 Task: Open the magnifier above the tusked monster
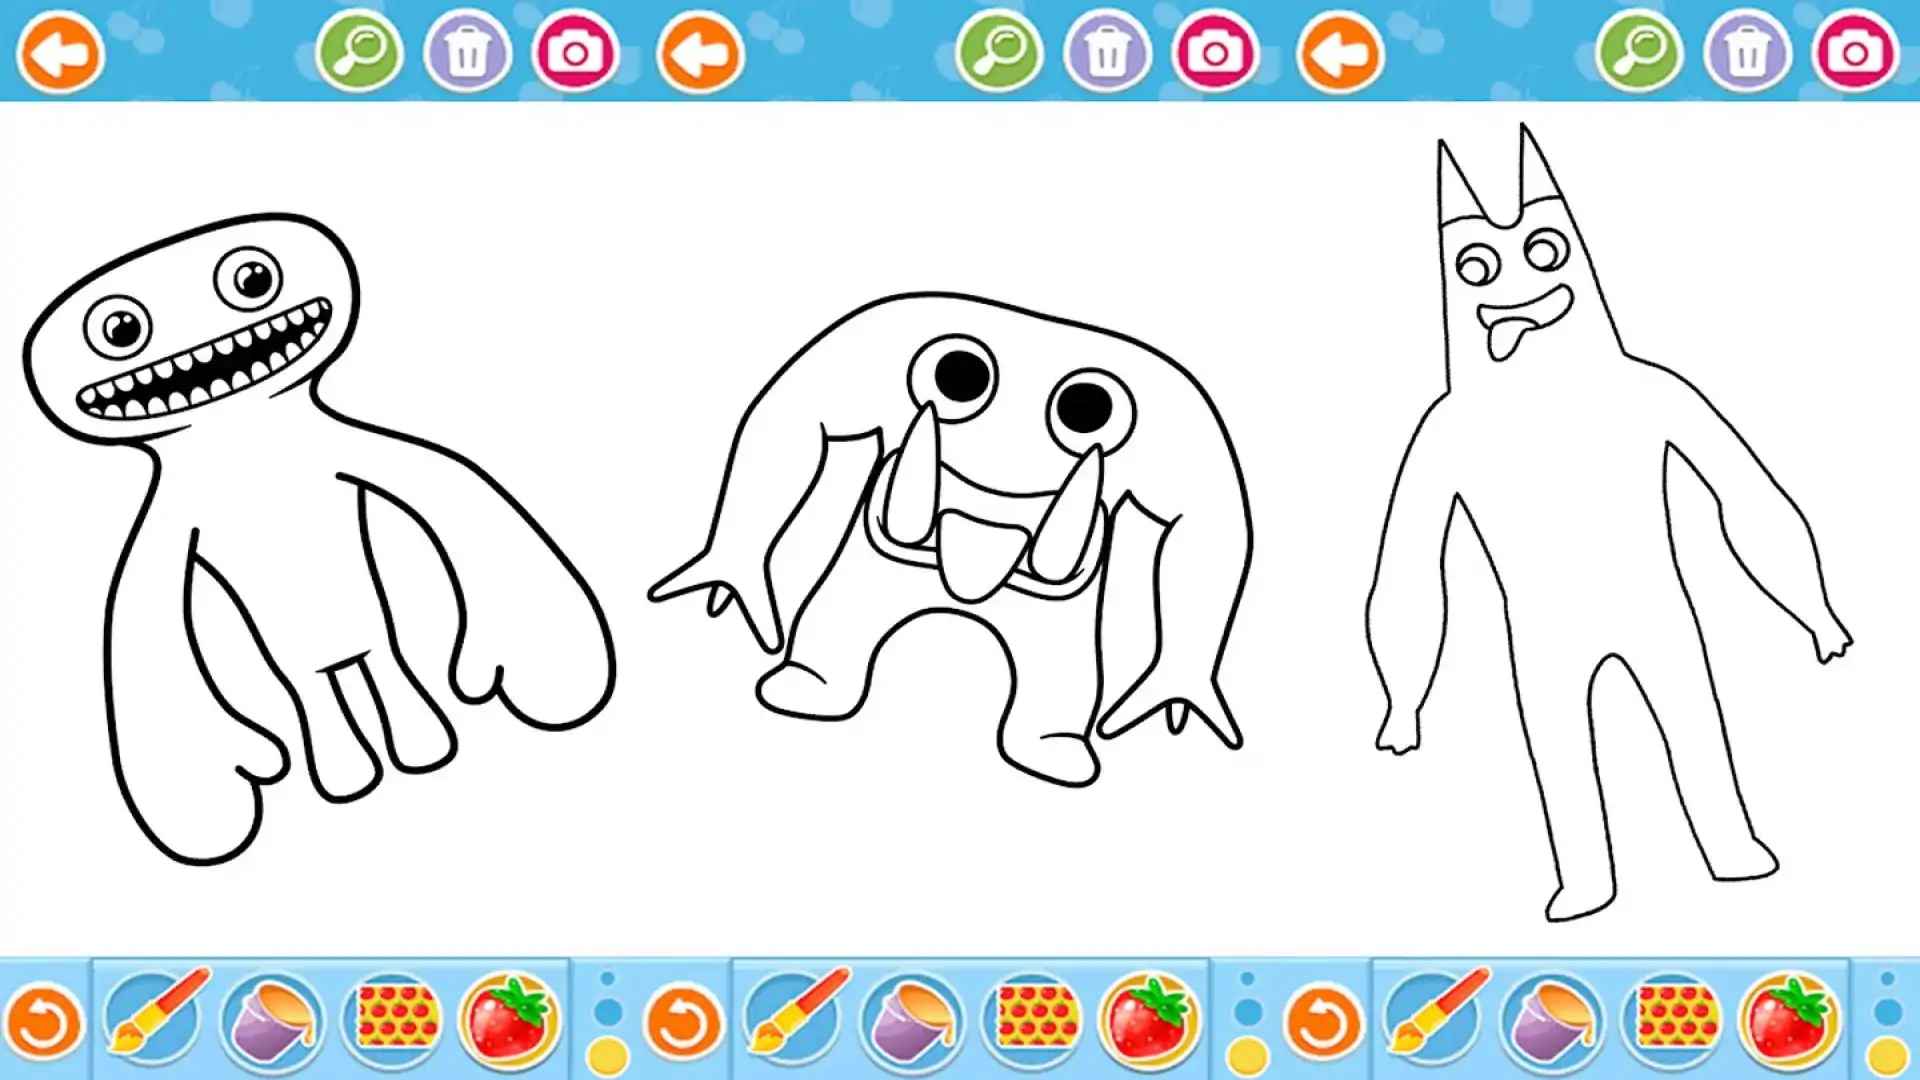[1000, 53]
